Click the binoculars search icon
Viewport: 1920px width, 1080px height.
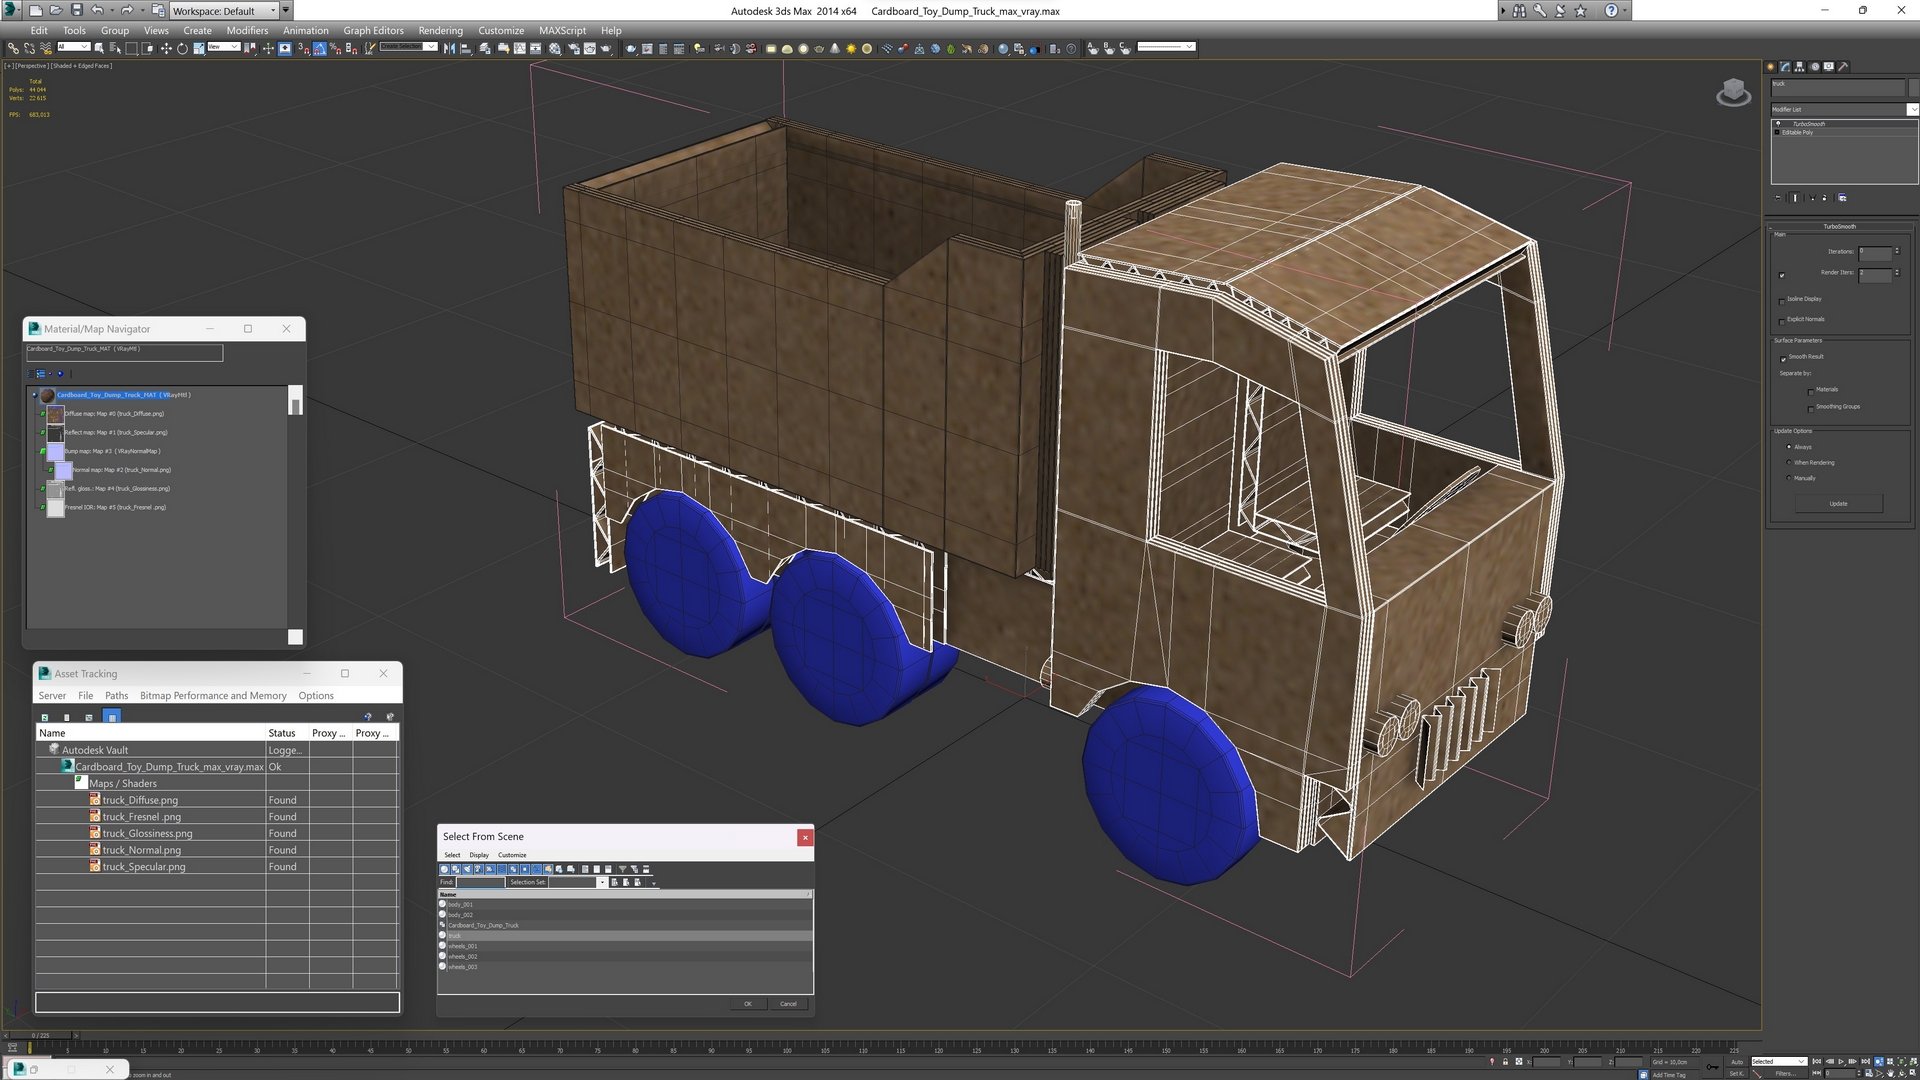pos(1519,10)
